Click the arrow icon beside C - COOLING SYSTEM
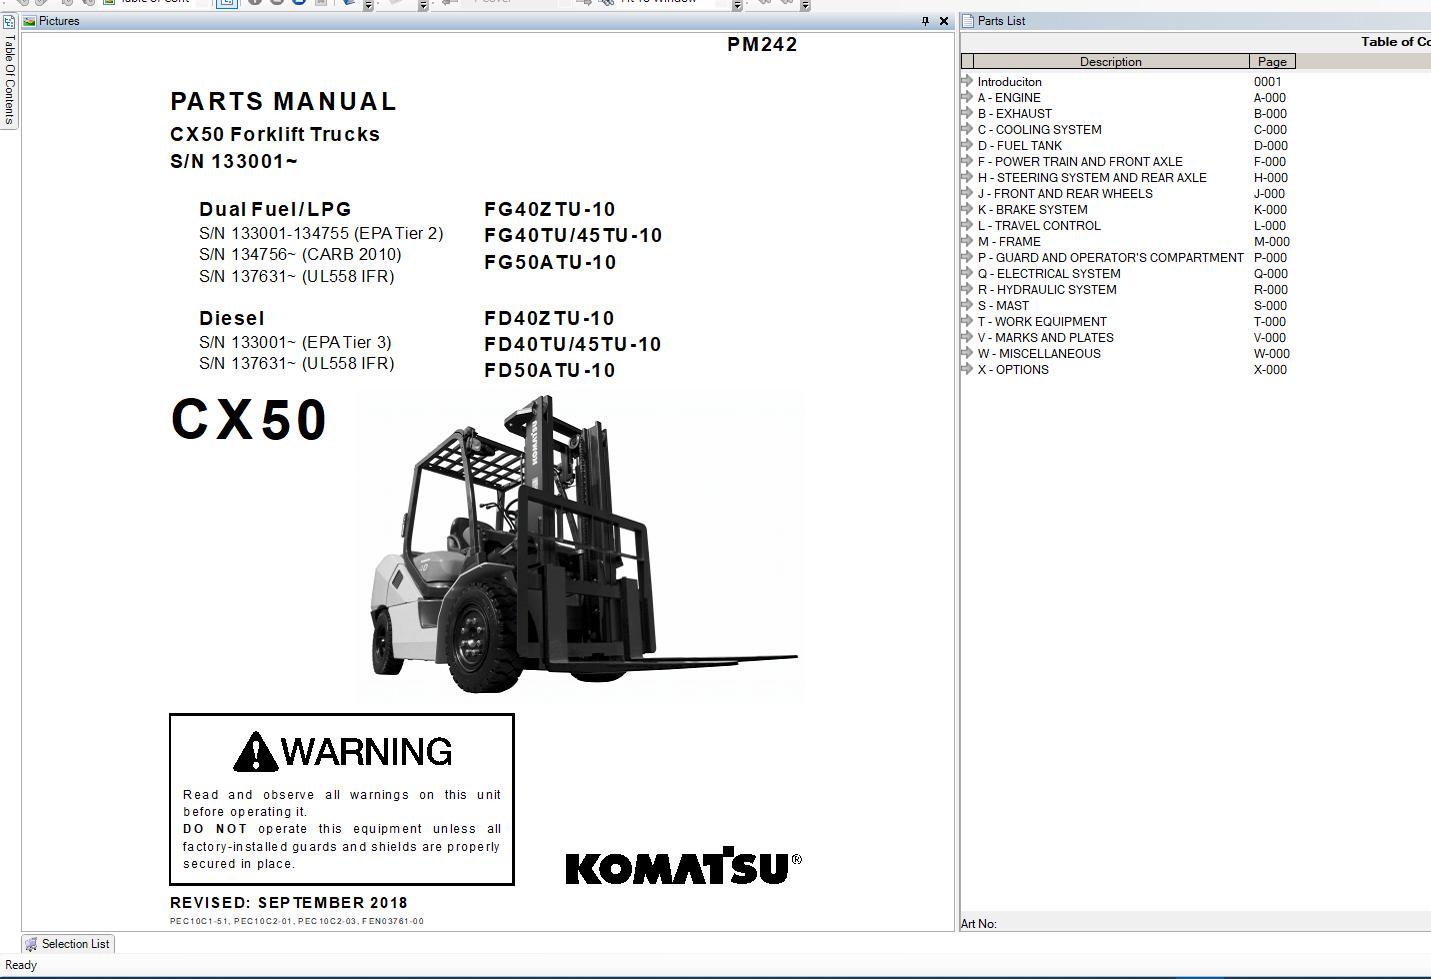 click(x=967, y=129)
